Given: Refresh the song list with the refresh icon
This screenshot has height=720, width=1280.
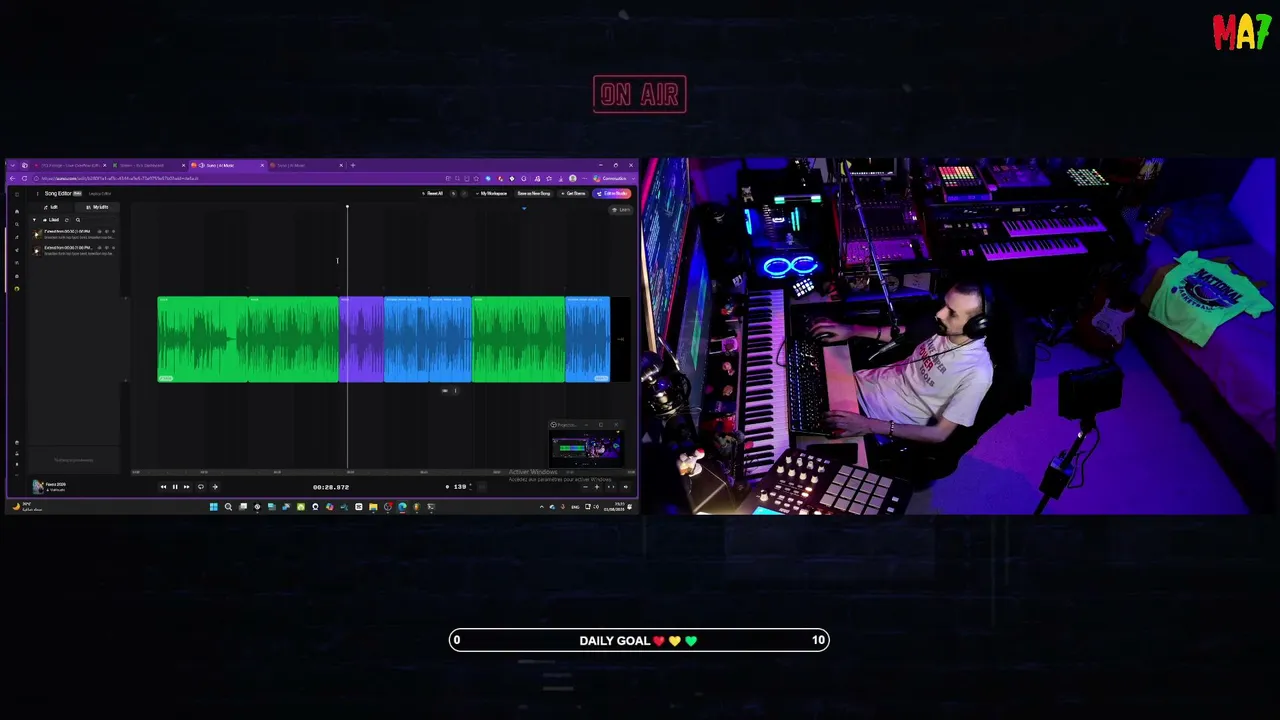Looking at the screenshot, I should (67, 220).
